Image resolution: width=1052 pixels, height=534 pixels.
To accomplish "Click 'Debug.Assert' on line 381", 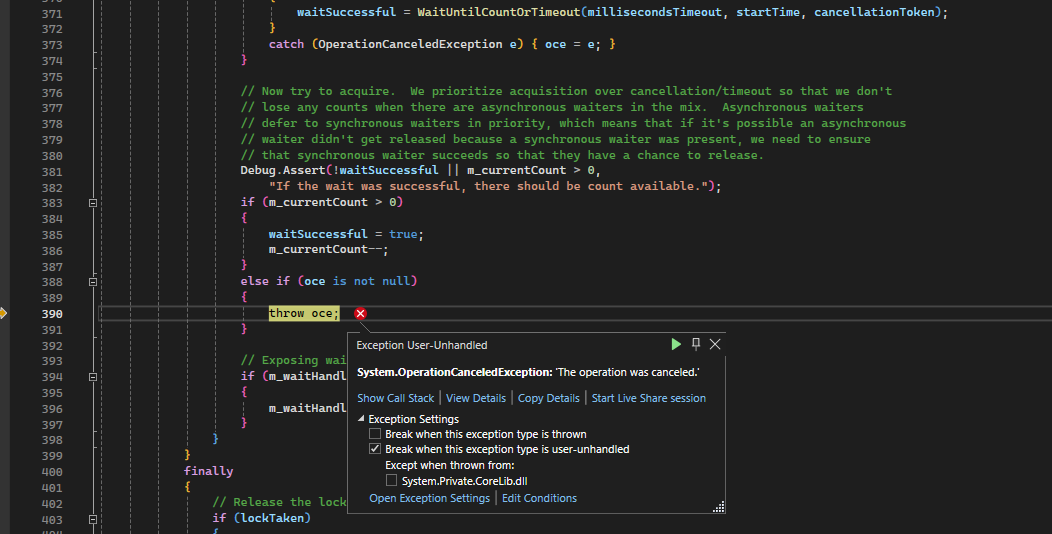I will 283,170.
